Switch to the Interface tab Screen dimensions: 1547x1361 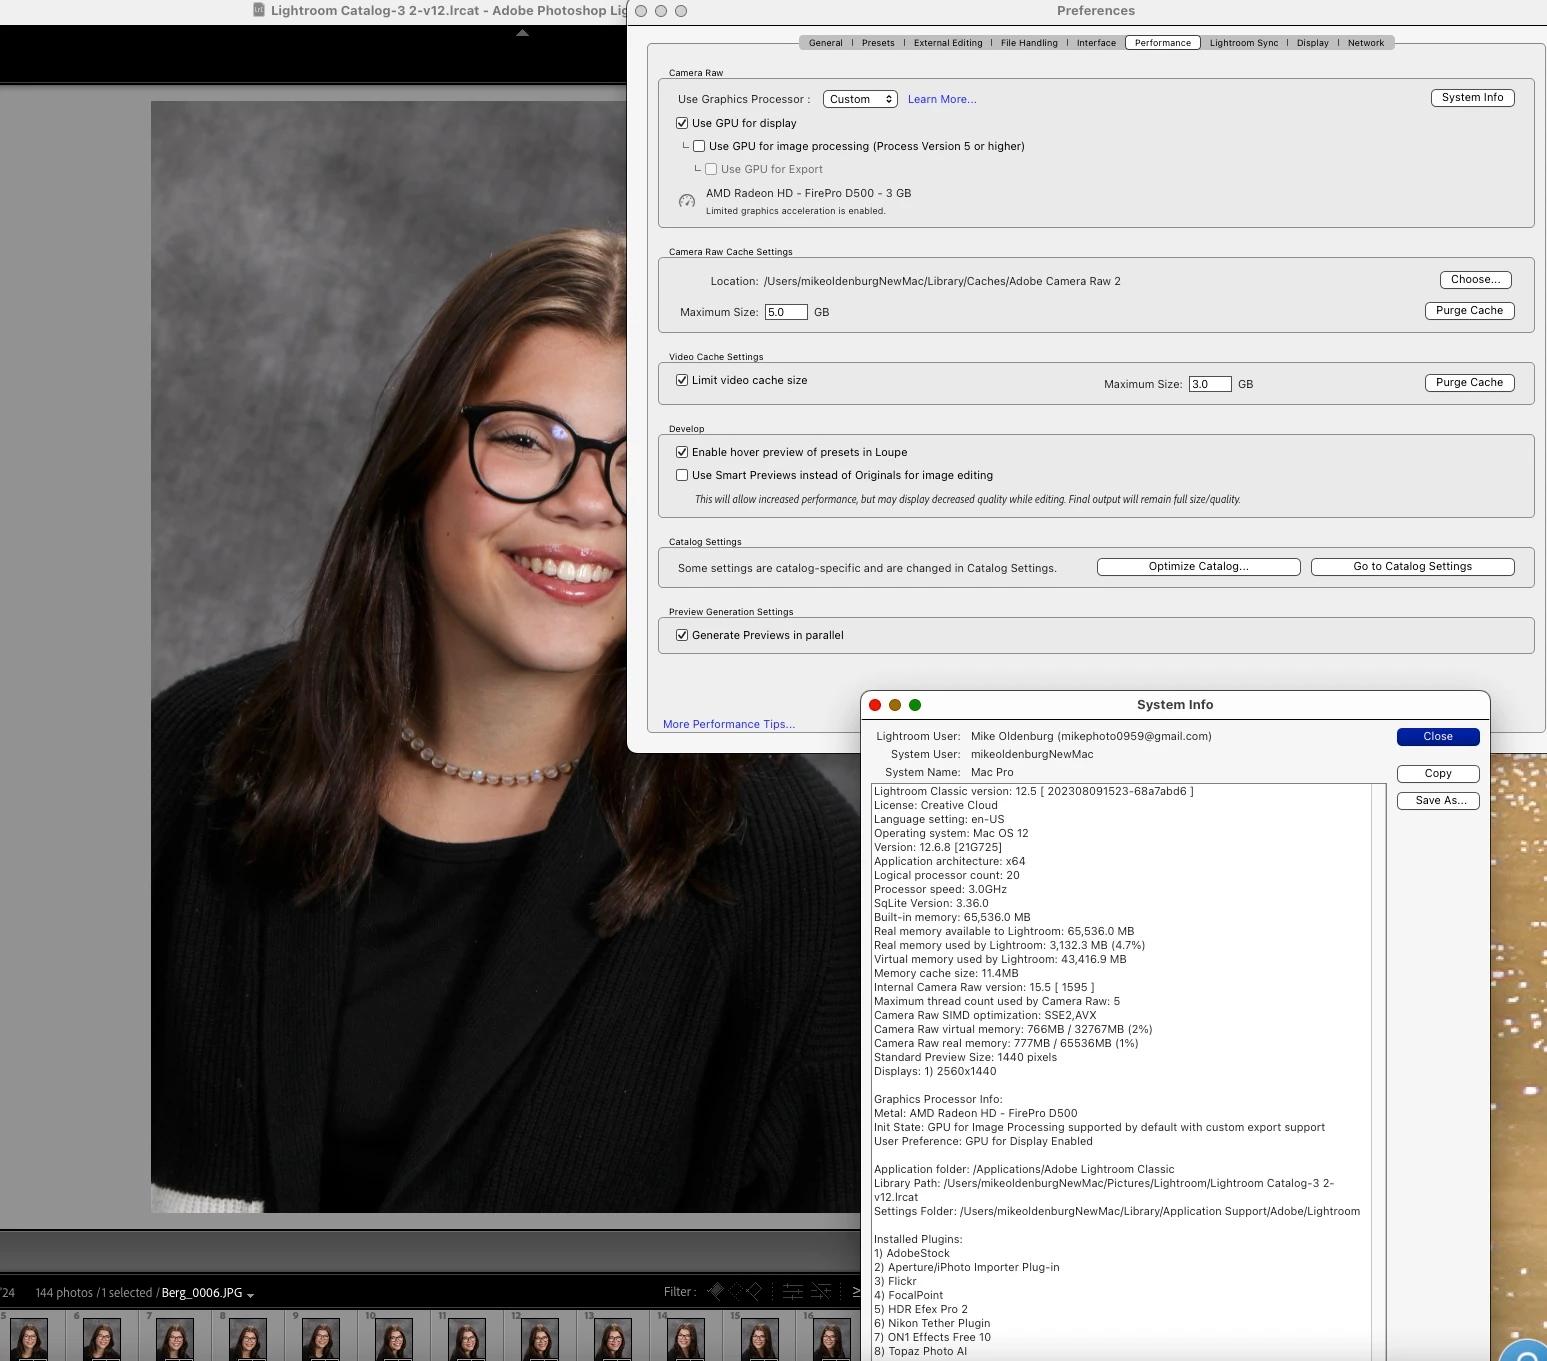tap(1096, 43)
